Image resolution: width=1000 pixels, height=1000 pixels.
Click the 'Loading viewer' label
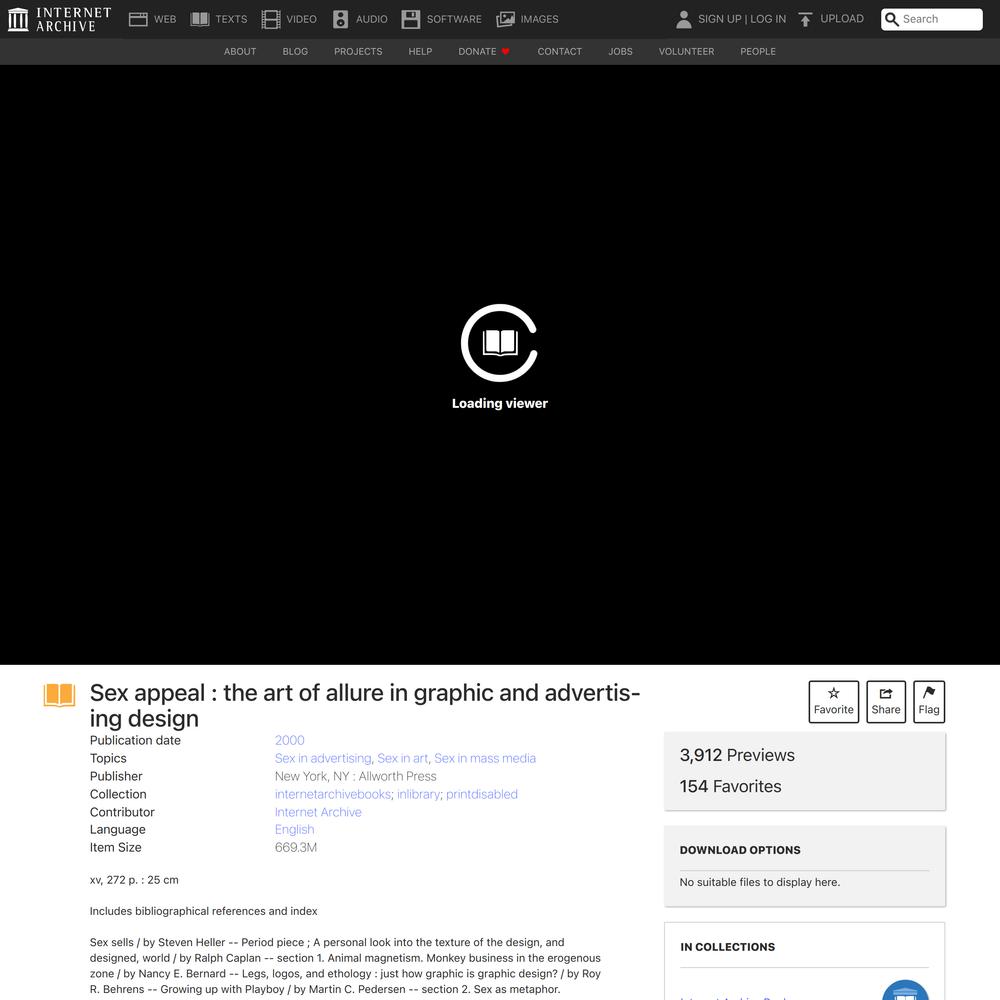500,403
